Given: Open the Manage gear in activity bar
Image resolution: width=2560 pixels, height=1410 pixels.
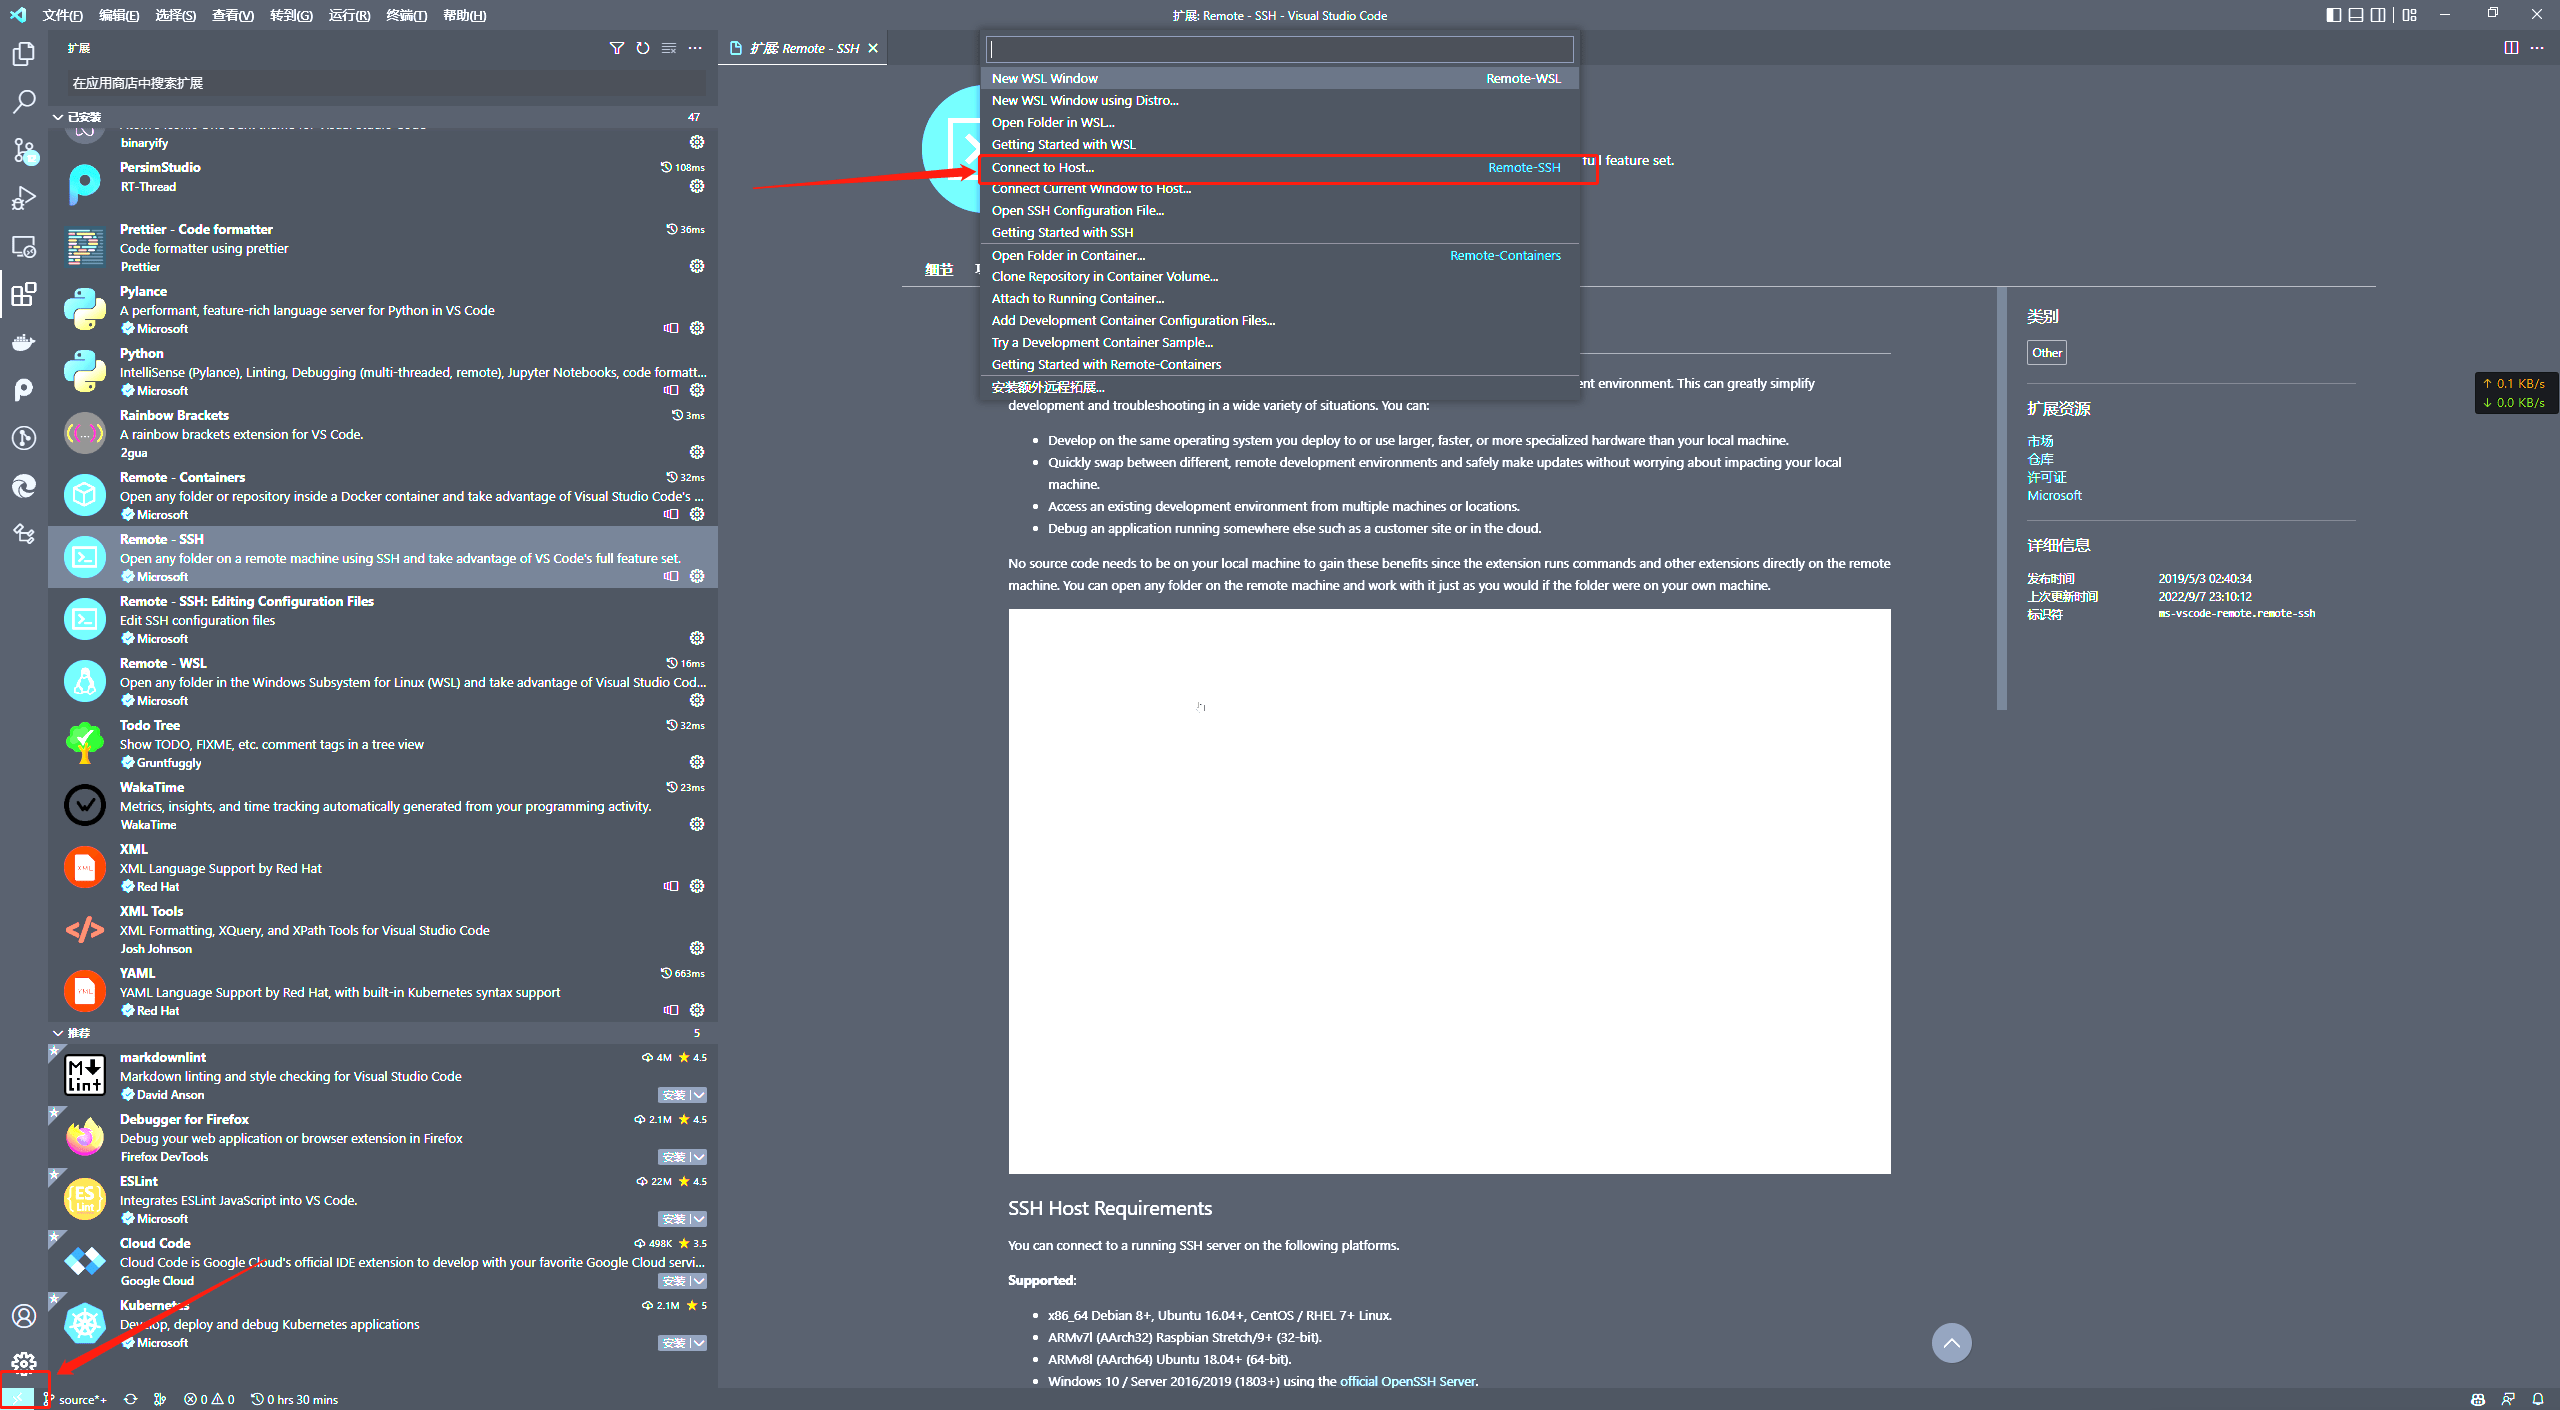Looking at the screenshot, I should 24,1362.
